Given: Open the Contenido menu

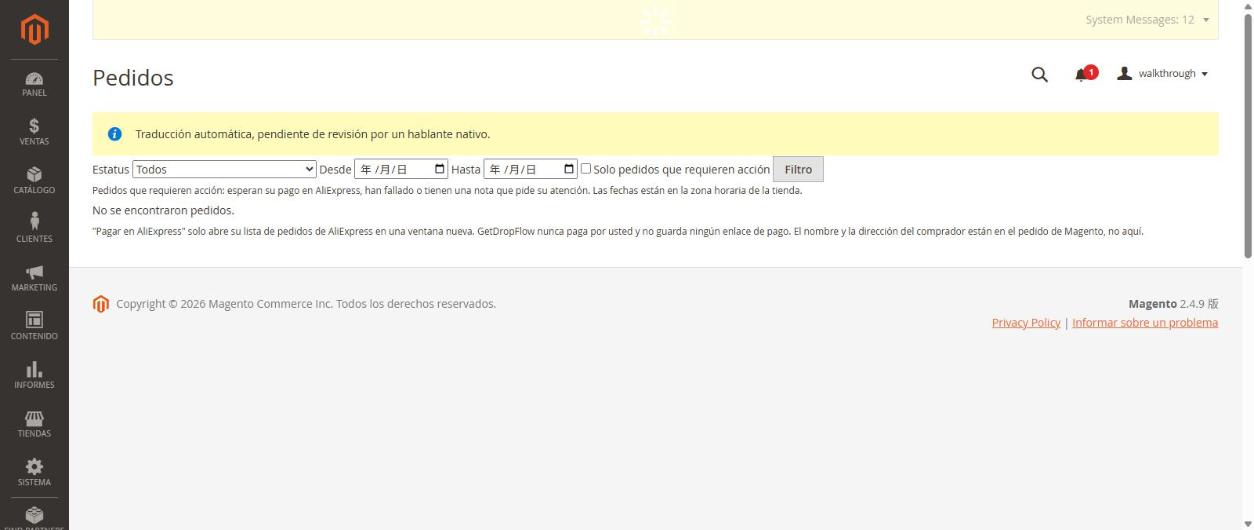Looking at the screenshot, I should point(34,326).
